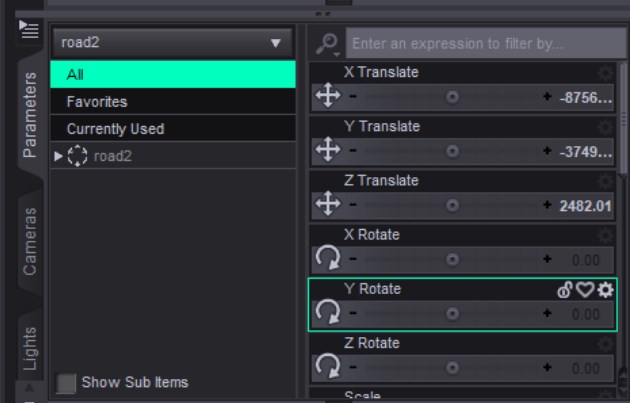
Task: Select the Favorites category
Action: click(173, 102)
